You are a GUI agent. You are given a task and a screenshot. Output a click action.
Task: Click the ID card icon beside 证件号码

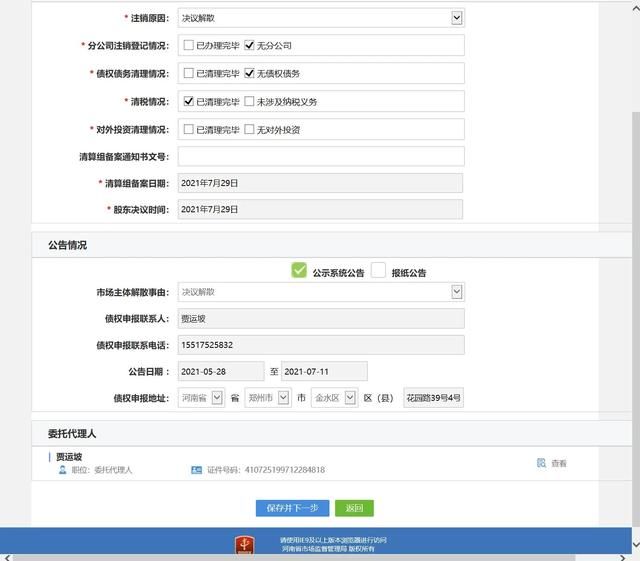pos(196,469)
